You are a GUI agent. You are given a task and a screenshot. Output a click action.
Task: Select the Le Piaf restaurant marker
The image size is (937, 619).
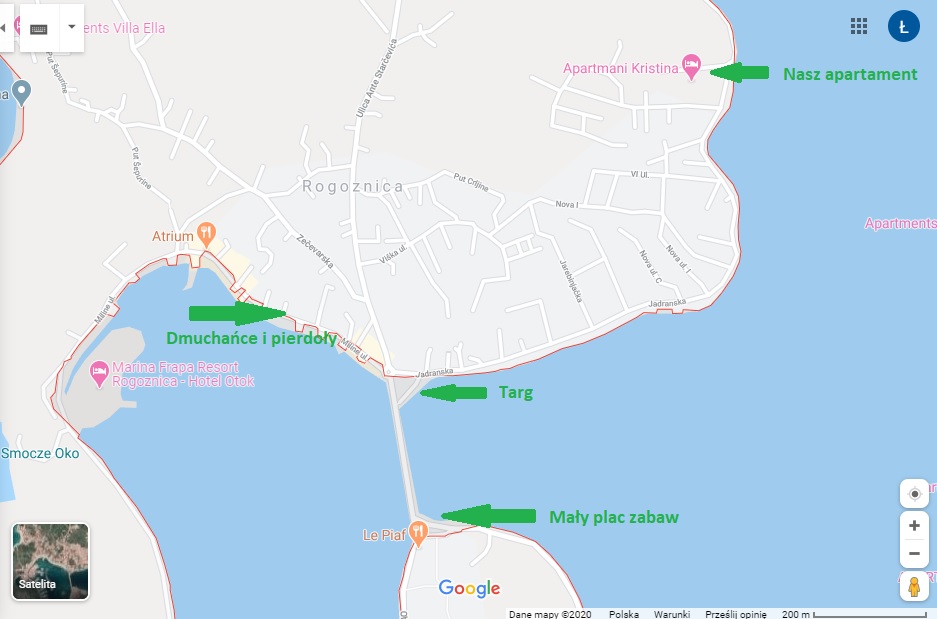pos(418,533)
